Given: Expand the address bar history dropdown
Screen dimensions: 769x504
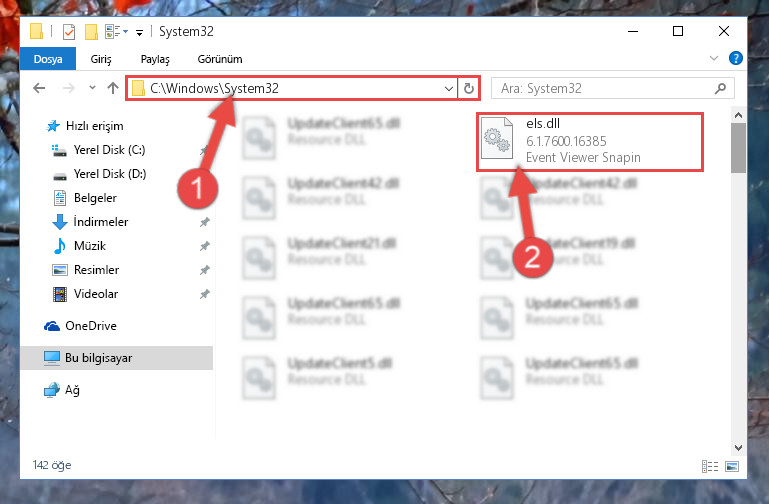Looking at the screenshot, I should [x=449, y=89].
